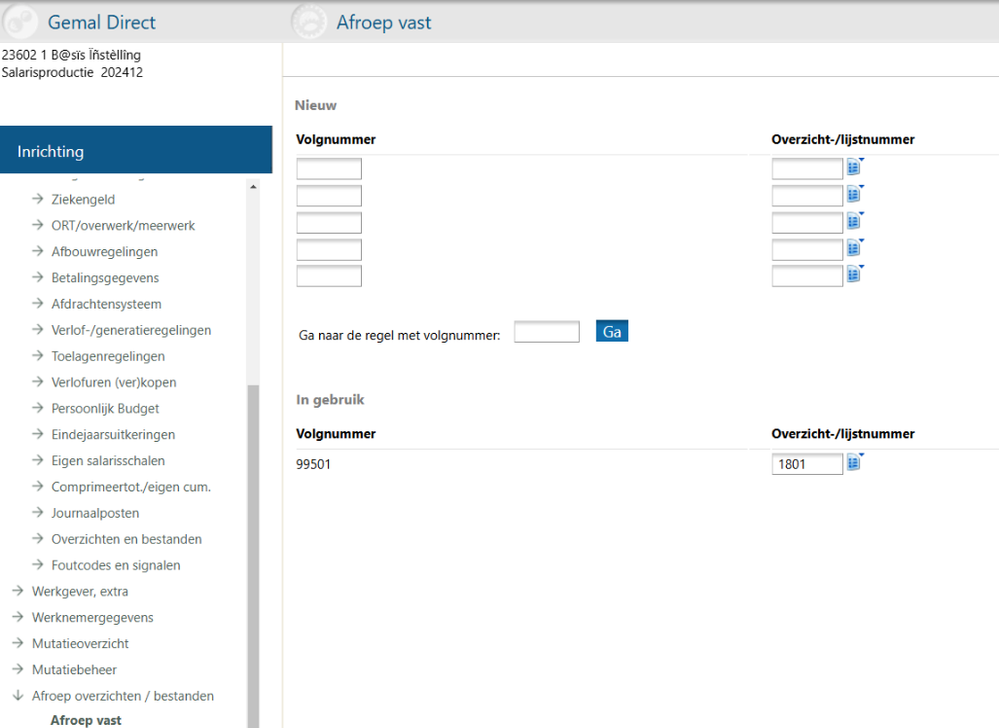The height and width of the screenshot is (728, 999).
Task: Select Afdrachtensysteem in the sidebar
Action: [x=106, y=304]
